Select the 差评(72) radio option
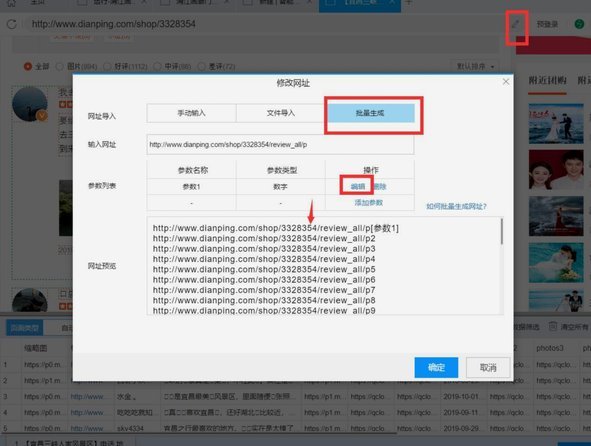Screen dimensions: 591x446 (202, 67)
